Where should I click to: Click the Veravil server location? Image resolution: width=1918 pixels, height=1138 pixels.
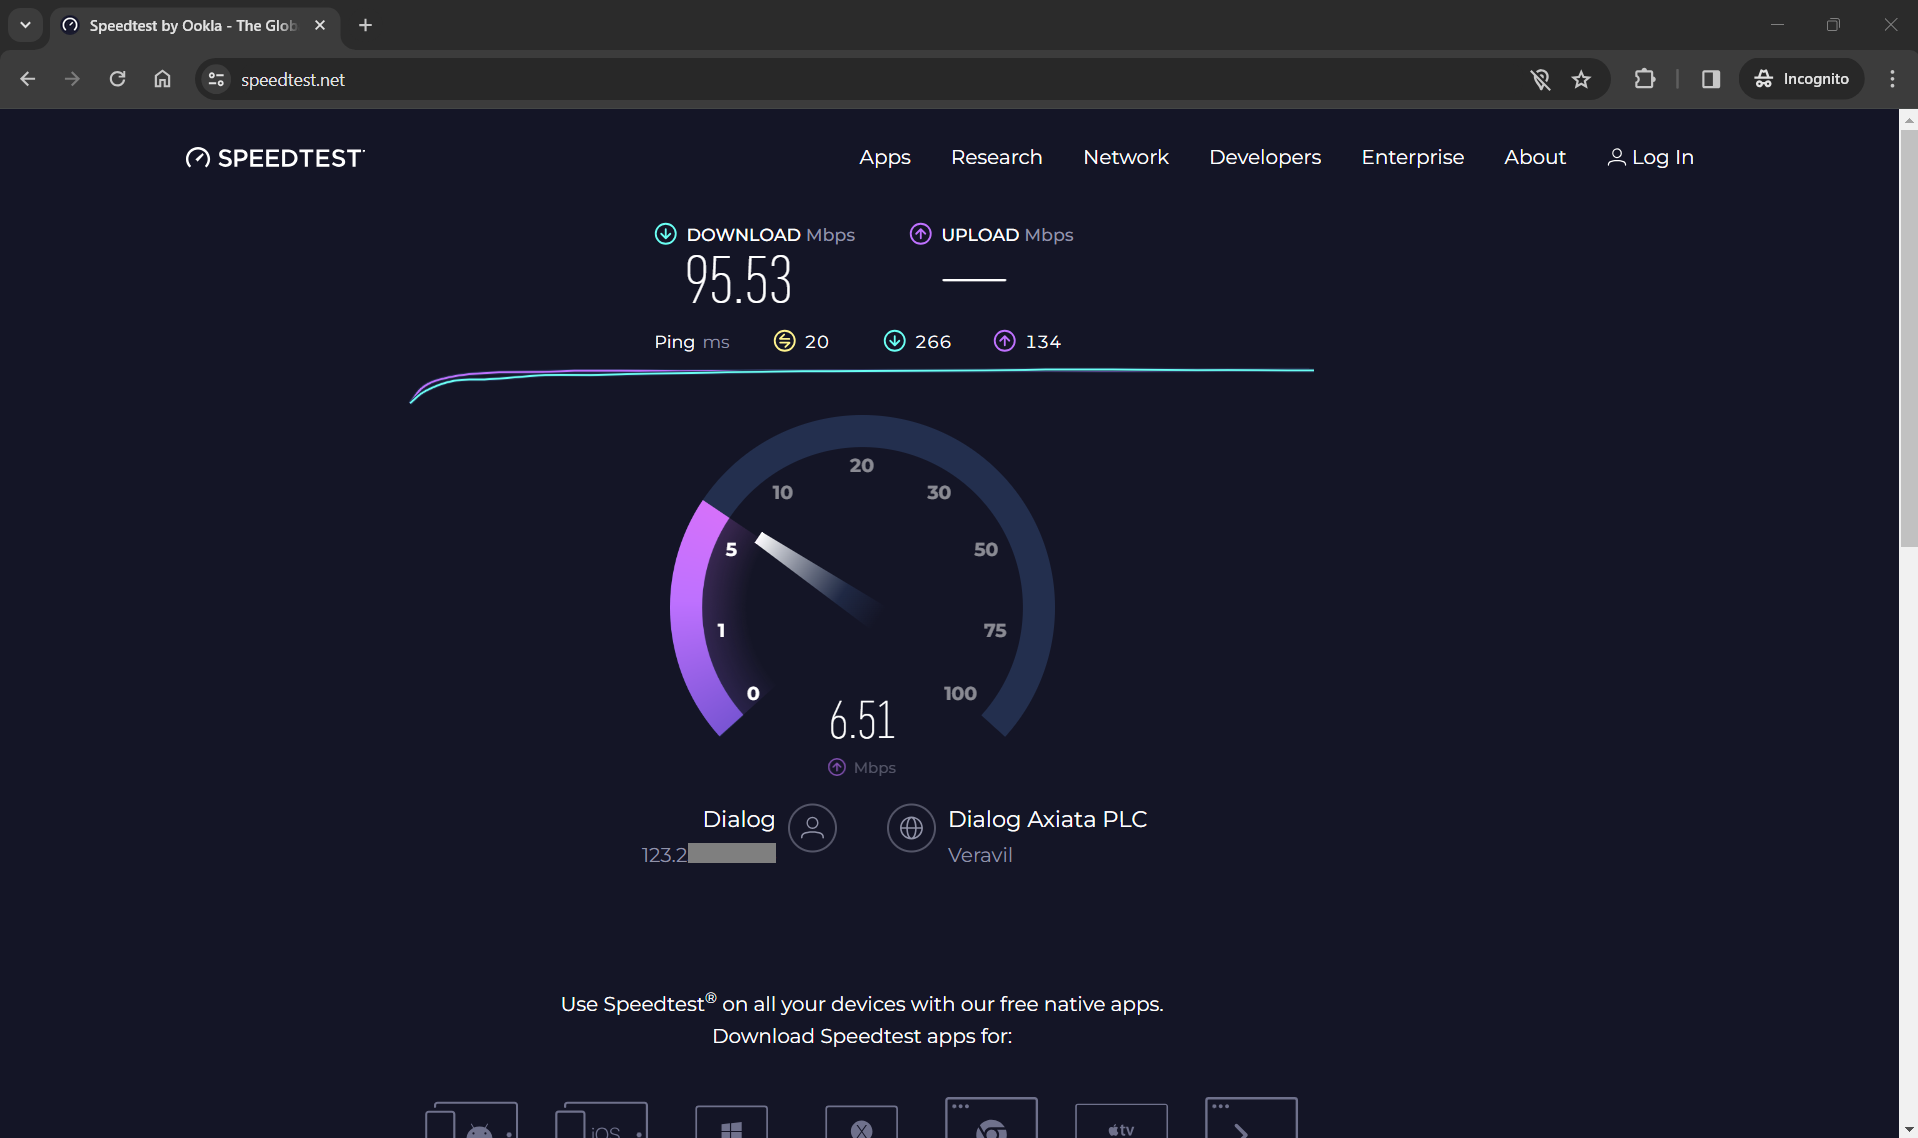coord(980,855)
